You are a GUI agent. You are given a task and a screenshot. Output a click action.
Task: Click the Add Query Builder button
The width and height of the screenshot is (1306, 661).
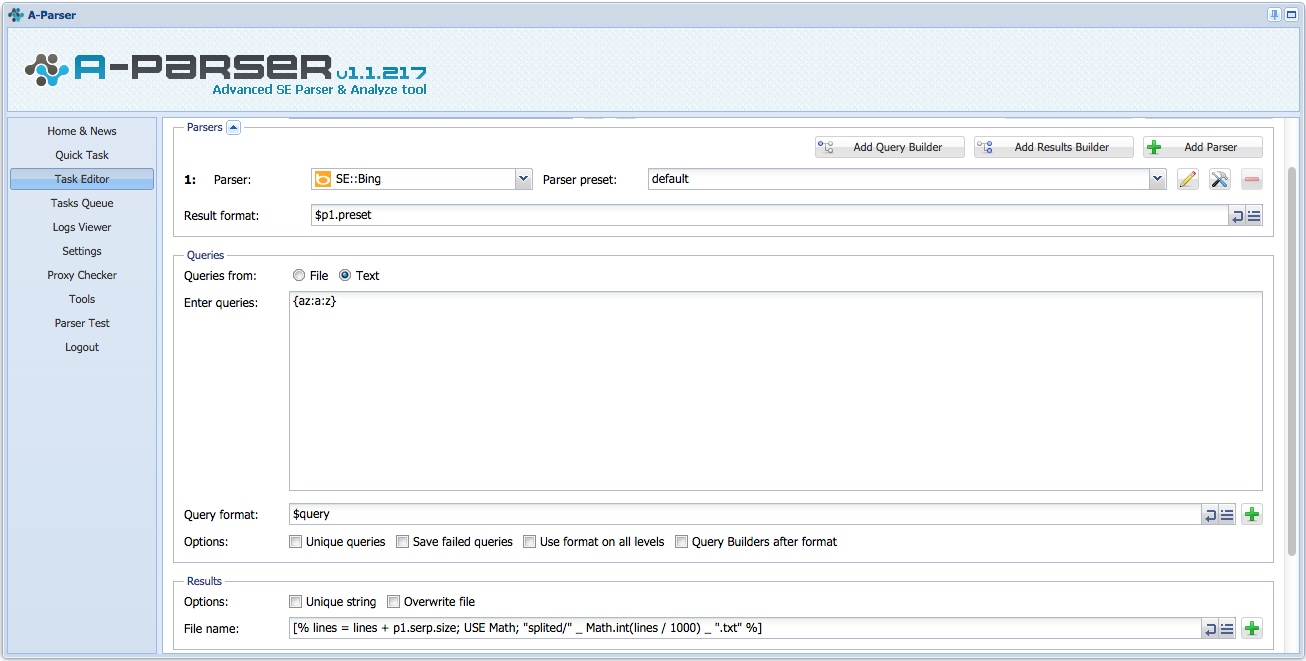point(890,147)
